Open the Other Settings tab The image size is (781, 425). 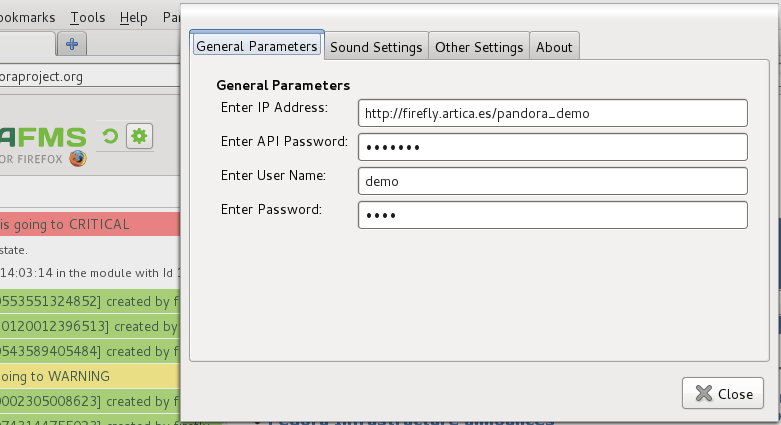pyautogui.click(x=479, y=47)
